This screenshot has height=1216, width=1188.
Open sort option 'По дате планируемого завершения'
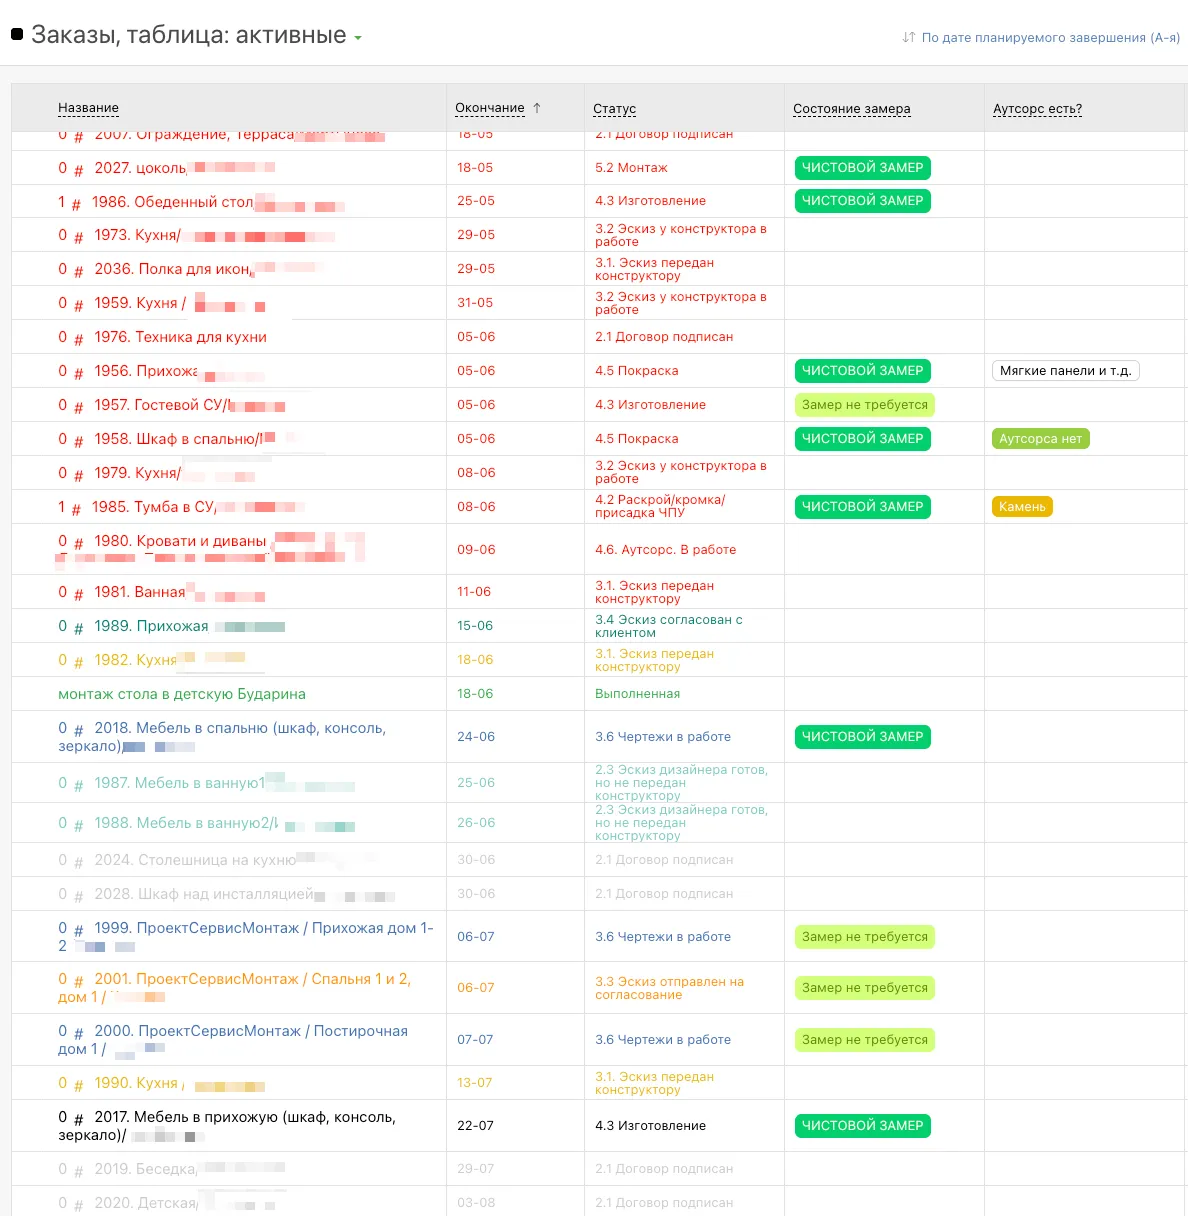[1051, 37]
